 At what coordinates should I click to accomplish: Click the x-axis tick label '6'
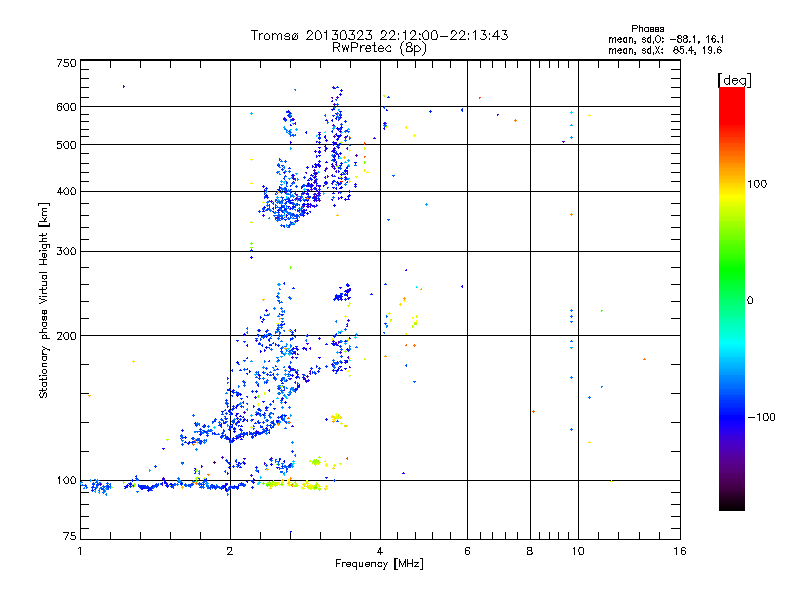click(467, 551)
